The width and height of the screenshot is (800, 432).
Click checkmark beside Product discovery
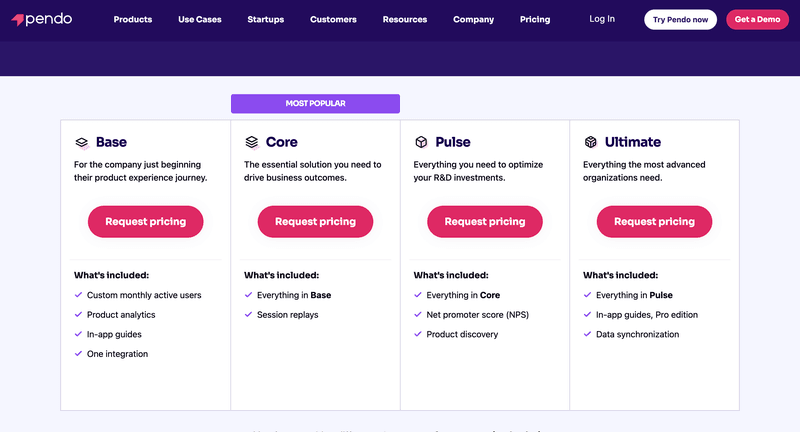[x=418, y=334]
